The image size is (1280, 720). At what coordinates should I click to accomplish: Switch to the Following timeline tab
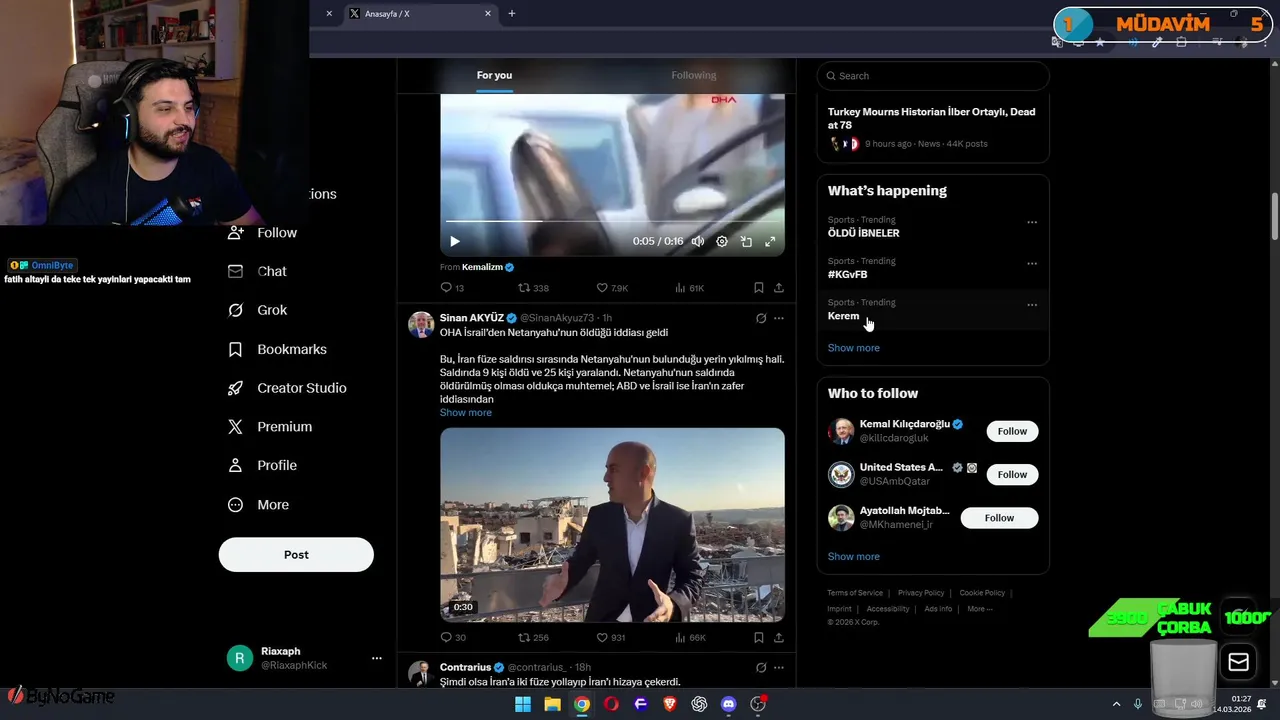click(694, 75)
